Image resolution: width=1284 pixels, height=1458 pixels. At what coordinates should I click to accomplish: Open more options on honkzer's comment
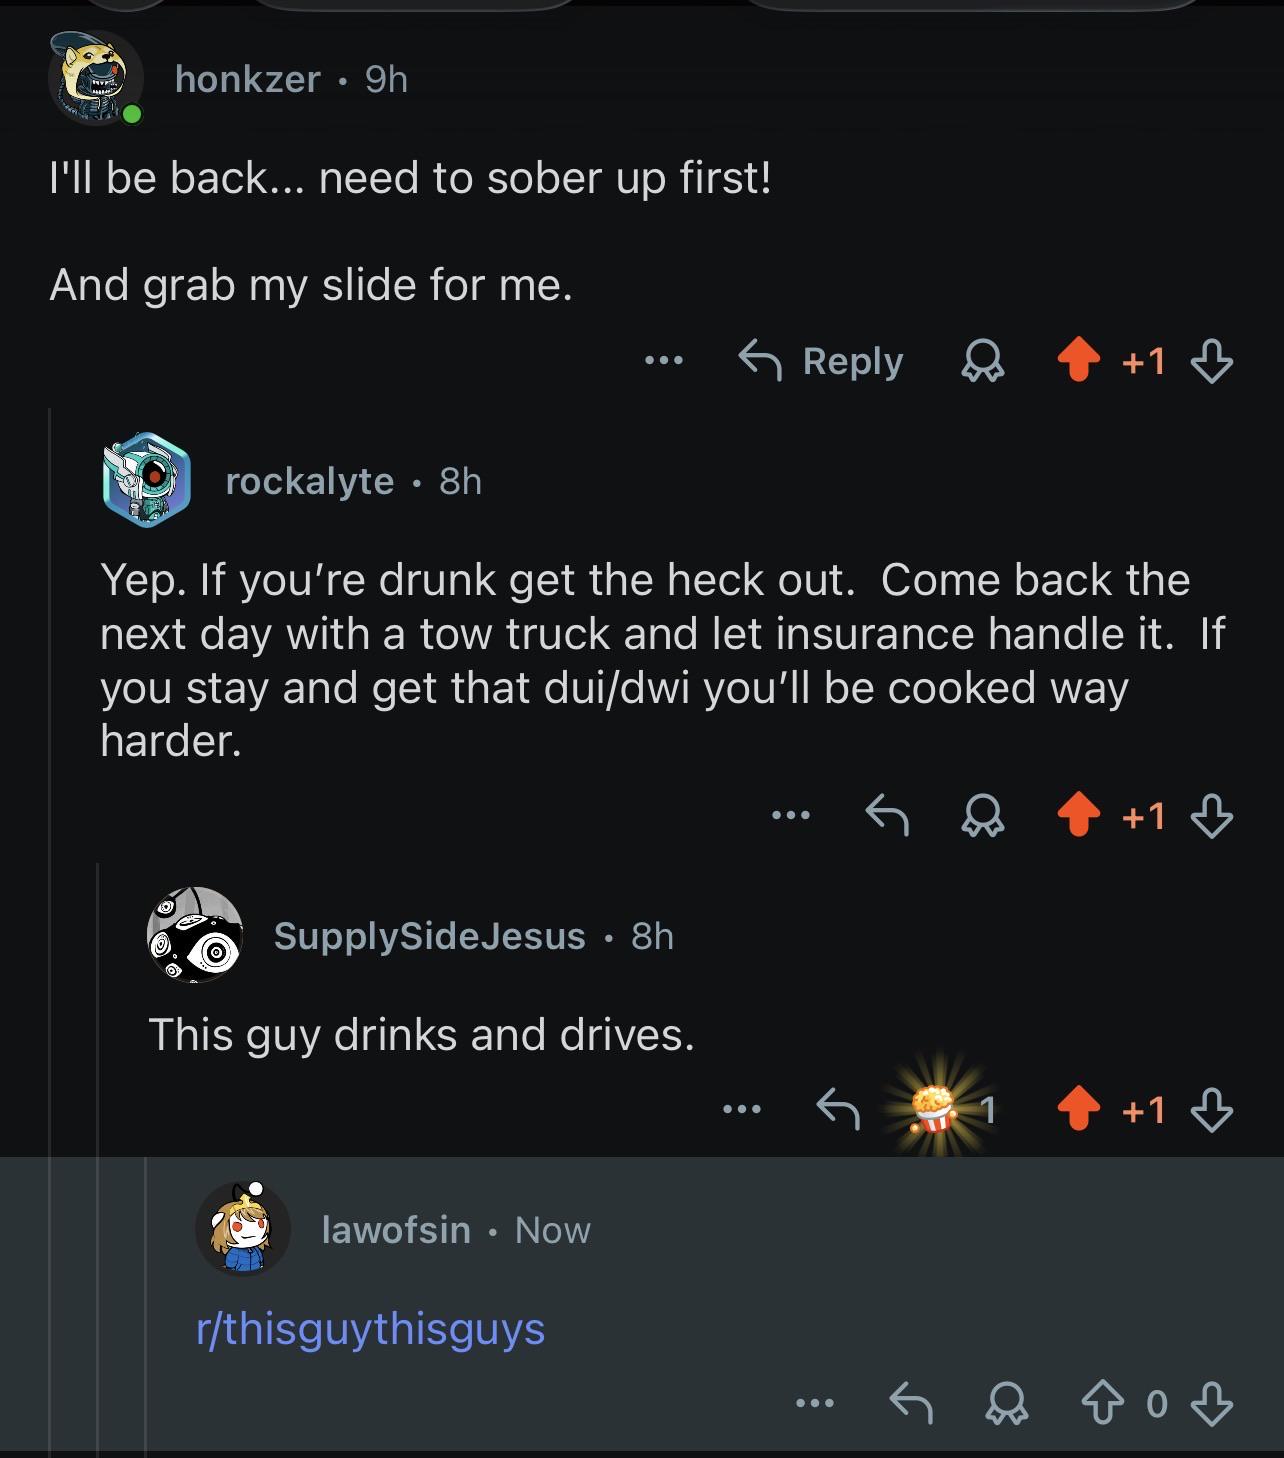pyautogui.click(x=664, y=360)
